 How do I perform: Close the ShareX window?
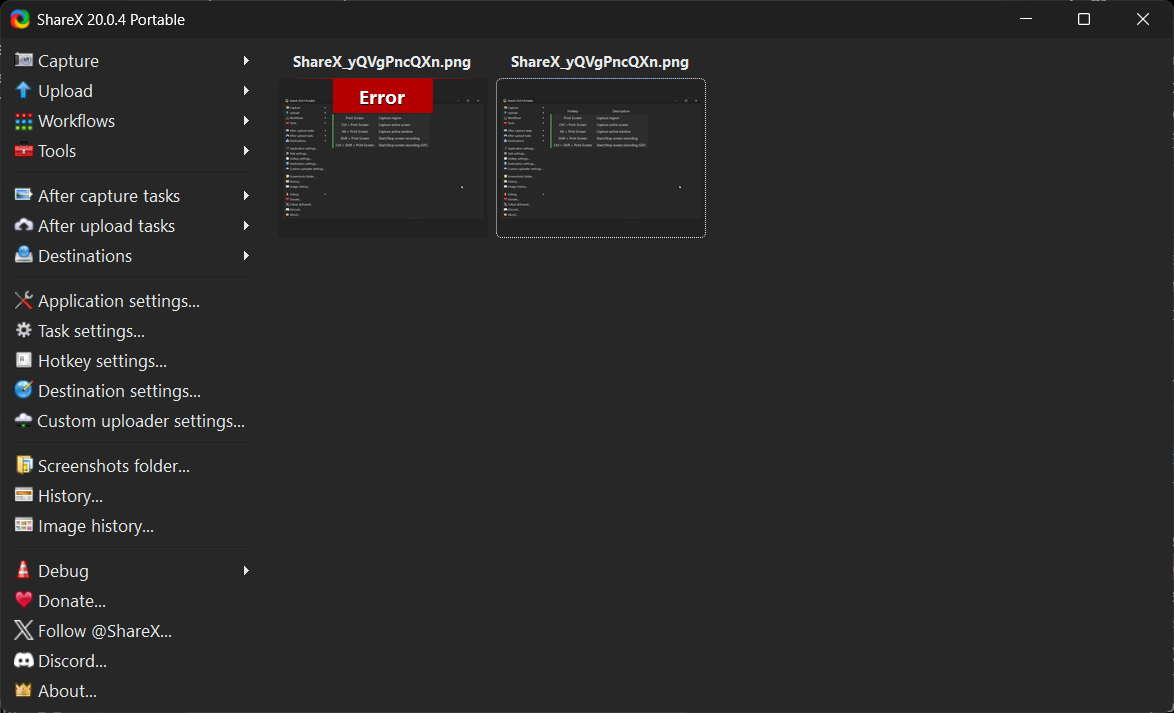point(1143,19)
